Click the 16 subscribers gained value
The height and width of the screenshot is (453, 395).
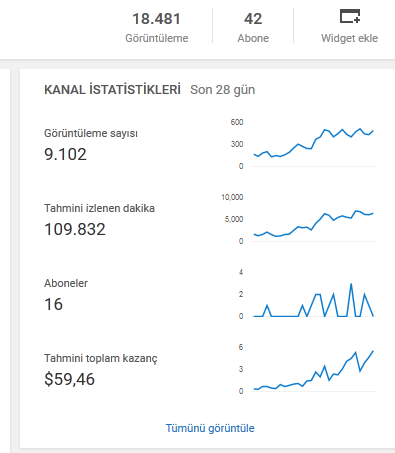pyautogui.click(x=53, y=304)
